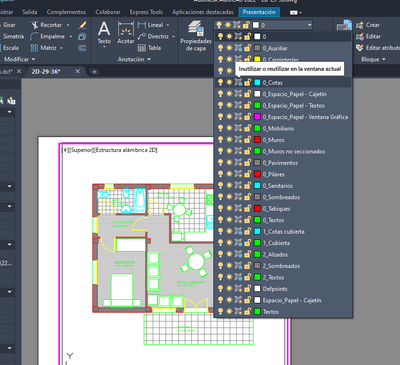The width and height of the screenshot is (400, 365).
Task: Open the Recortar dropdown arrow
Action: point(68,25)
